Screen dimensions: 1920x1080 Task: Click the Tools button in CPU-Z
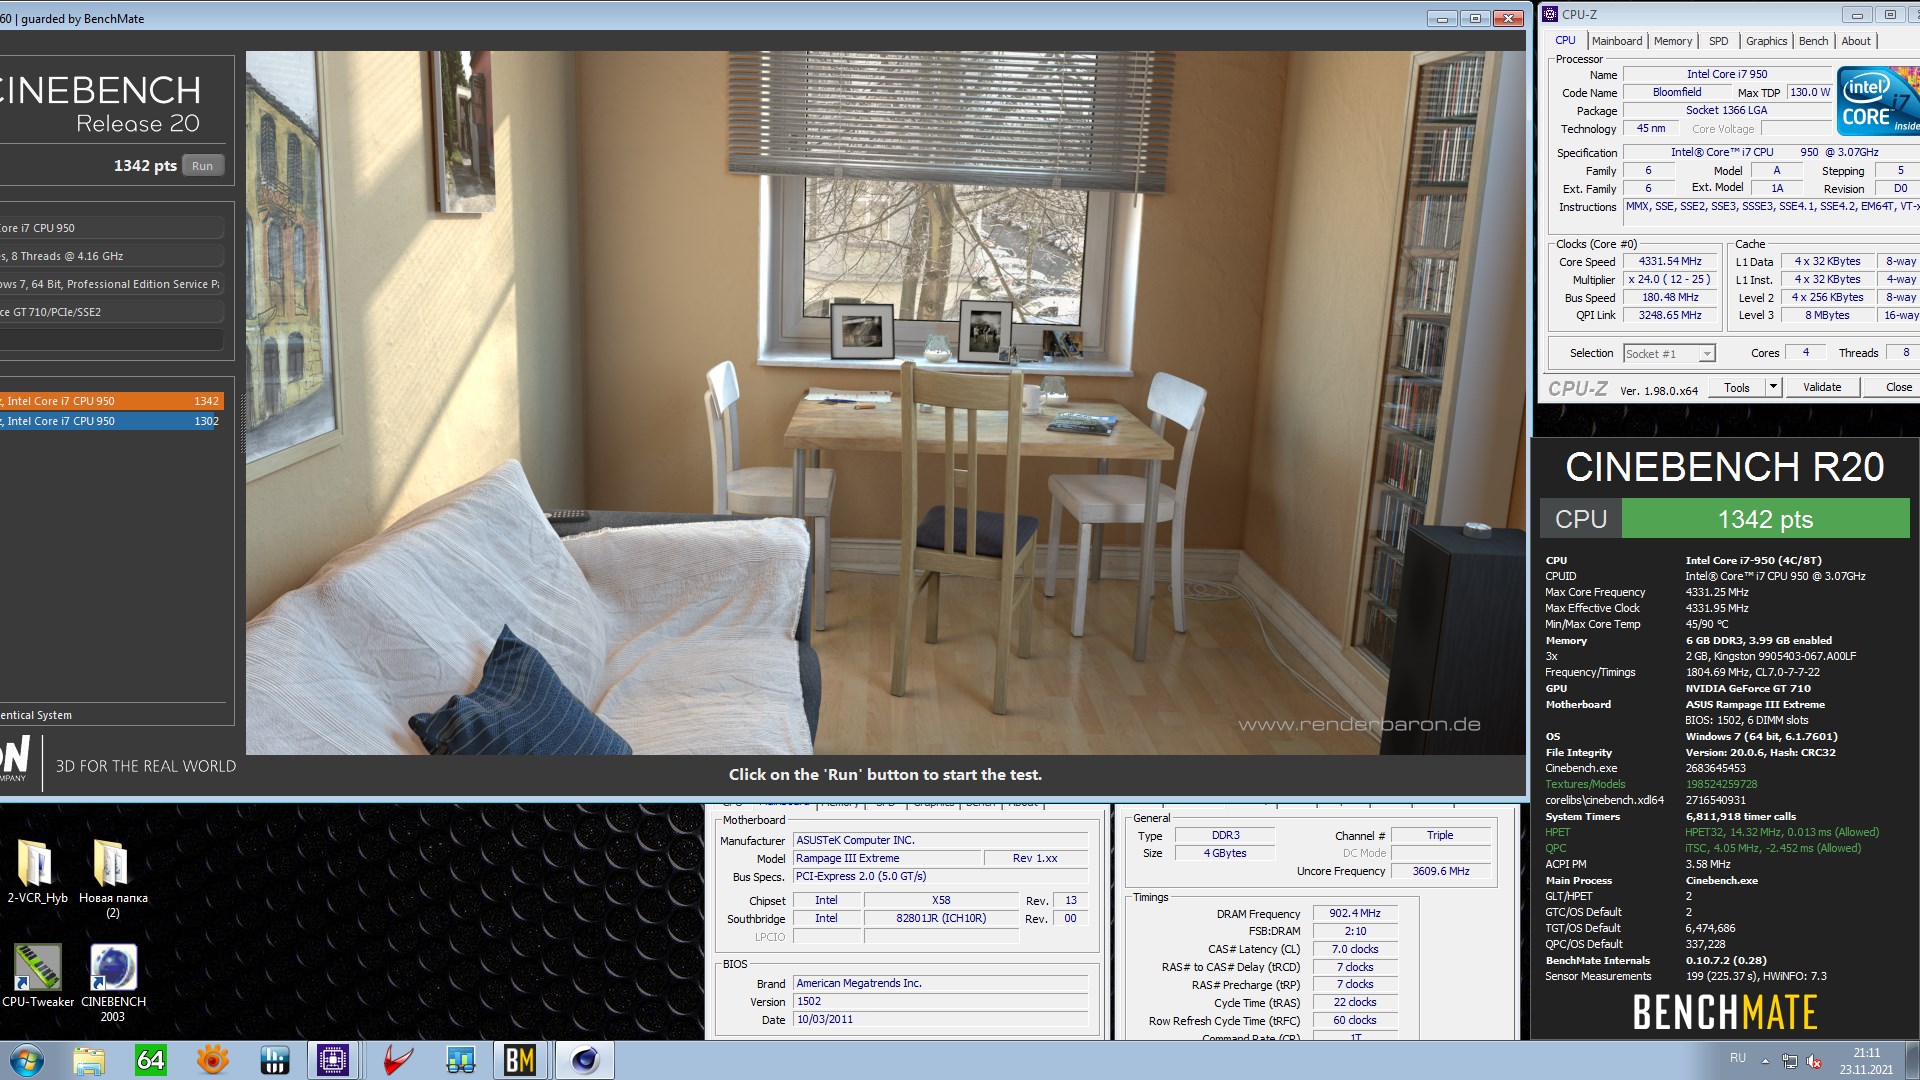tap(1737, 388)
